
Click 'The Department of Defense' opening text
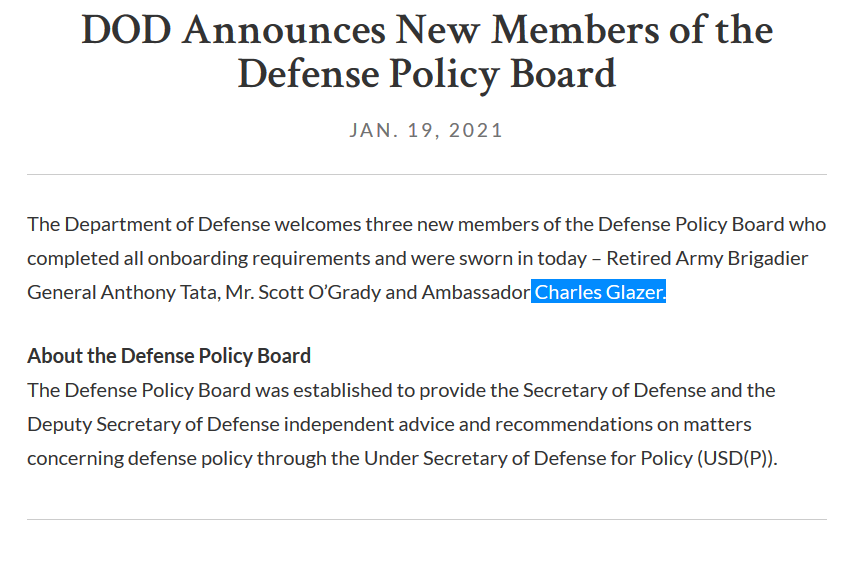(149, 225)
